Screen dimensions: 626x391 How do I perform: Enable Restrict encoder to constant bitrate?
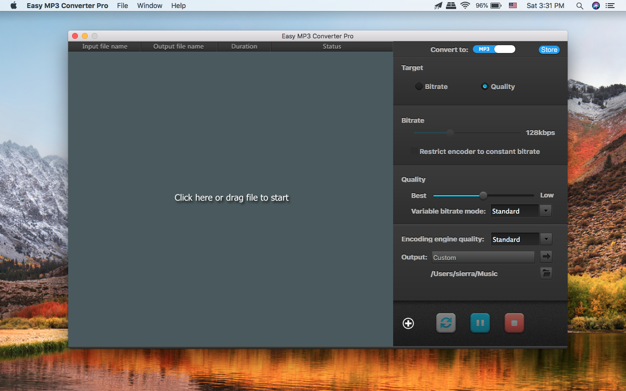[x=414, y=151]
